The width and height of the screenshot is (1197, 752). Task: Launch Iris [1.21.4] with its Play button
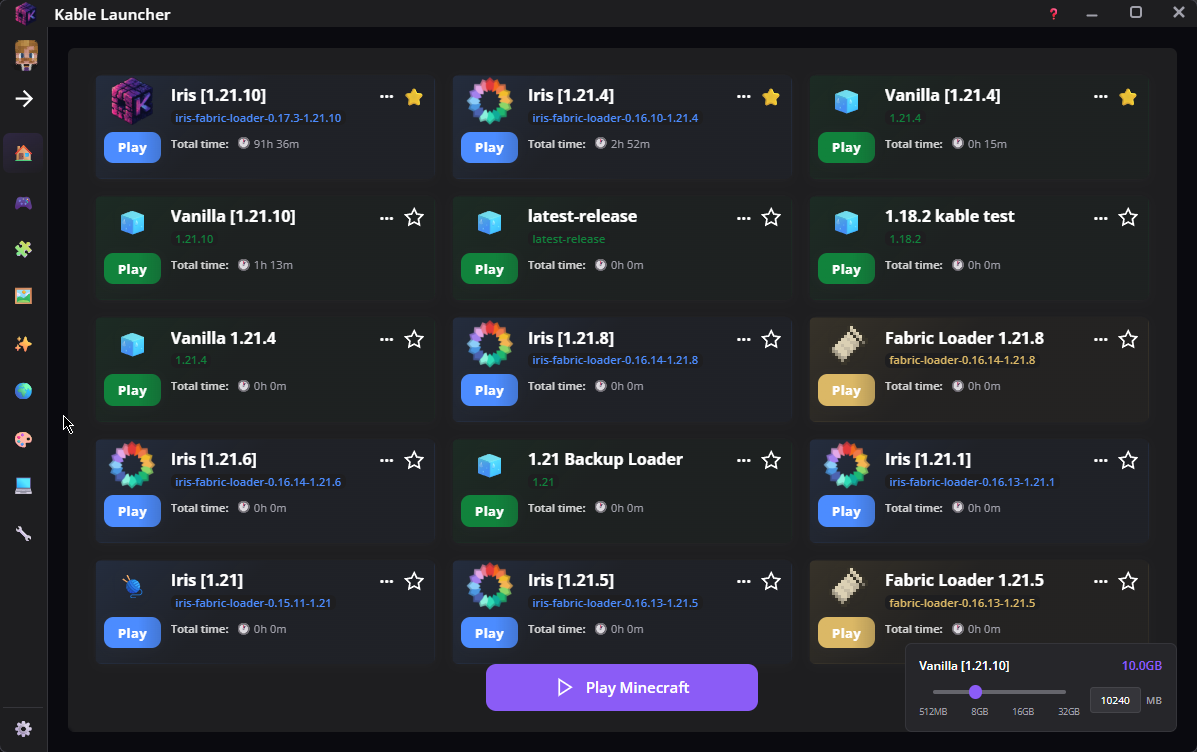pos(488,147)
